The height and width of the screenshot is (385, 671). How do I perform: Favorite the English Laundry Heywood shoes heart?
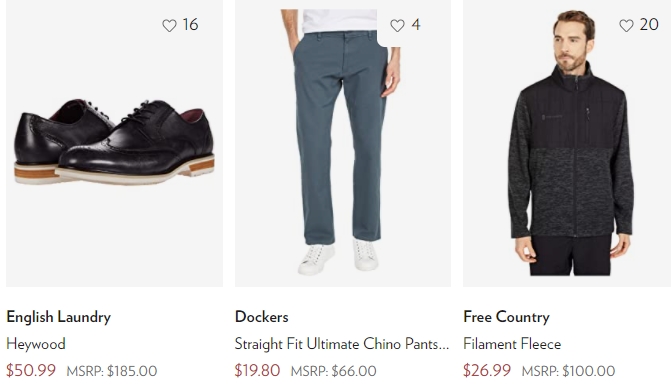pyautogui.click(x=169, y=26)
